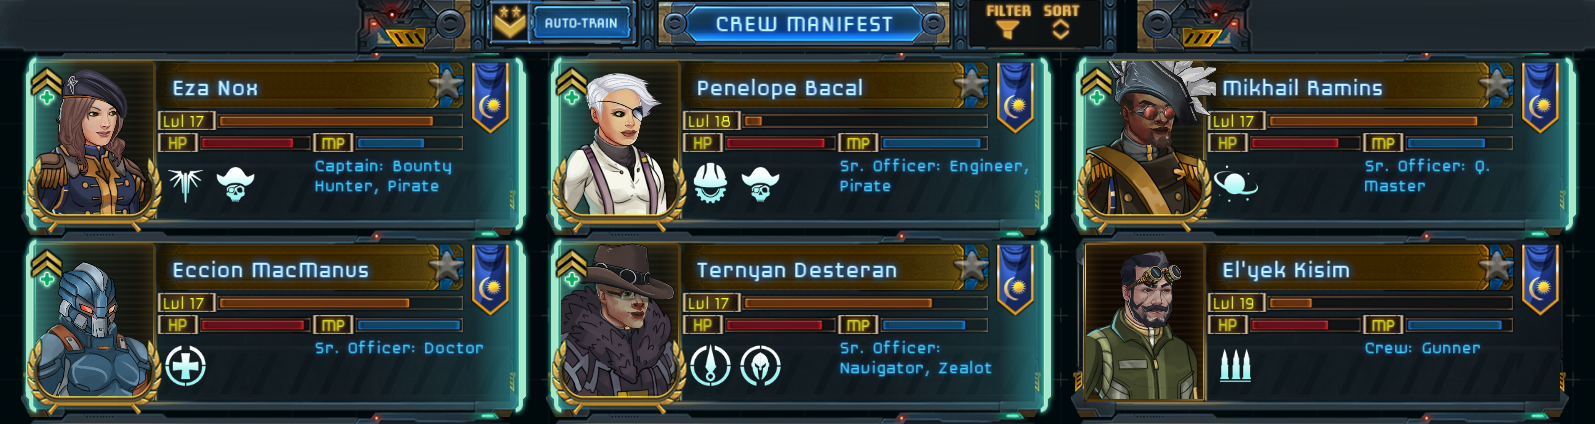Open Mikhail Ramins' portrait thumbnail
1595x424 pixels.
[x=1142, y=140]
